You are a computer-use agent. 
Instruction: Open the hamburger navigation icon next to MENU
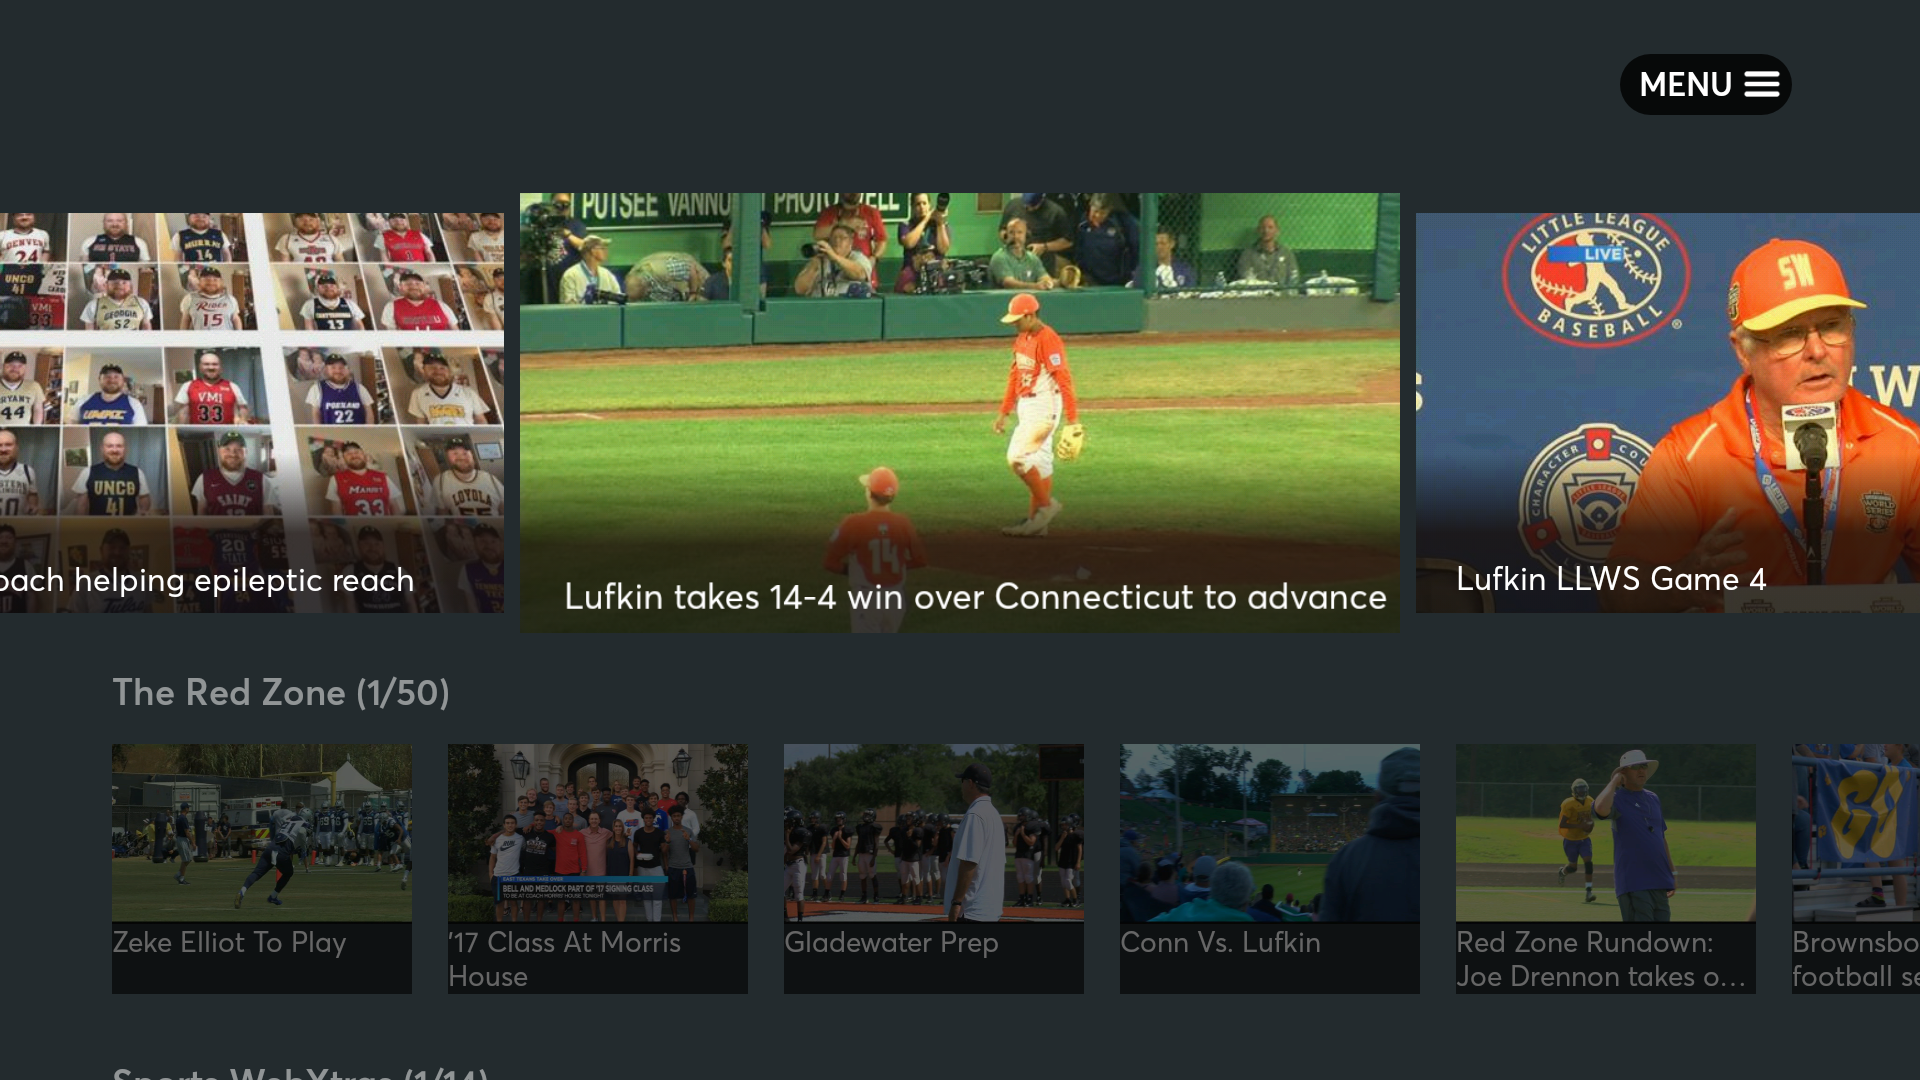[x=1761, y=84]
